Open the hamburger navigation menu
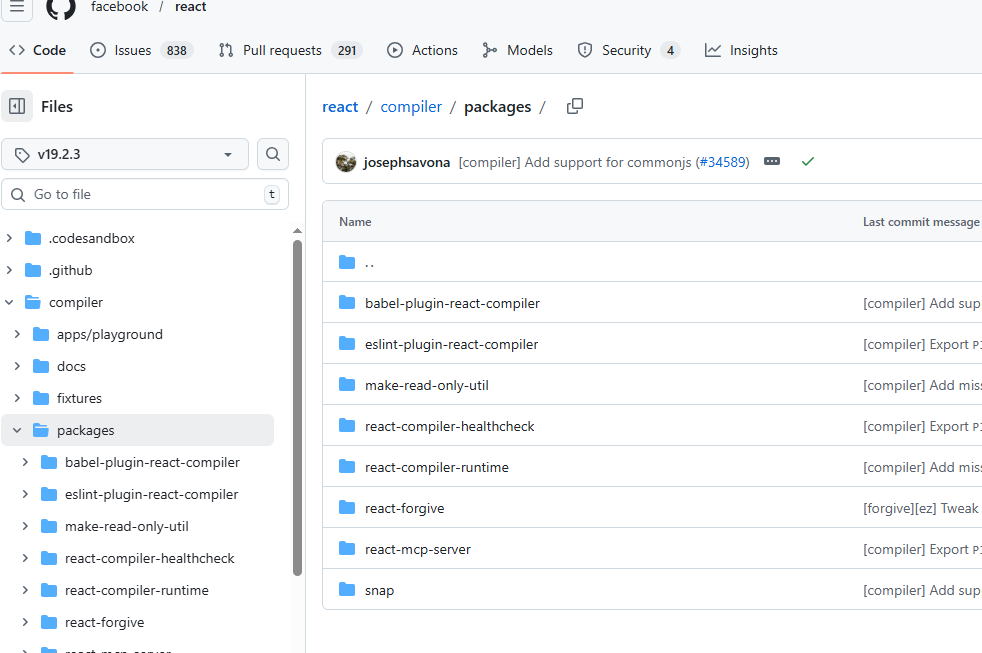982x653 pixels. pos(17,8)
